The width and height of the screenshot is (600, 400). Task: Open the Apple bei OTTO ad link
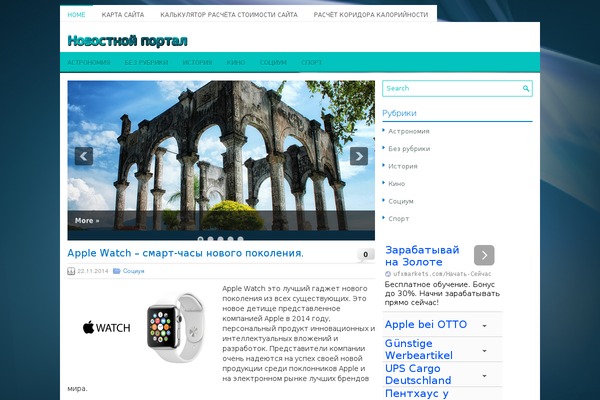click(426, 325)
